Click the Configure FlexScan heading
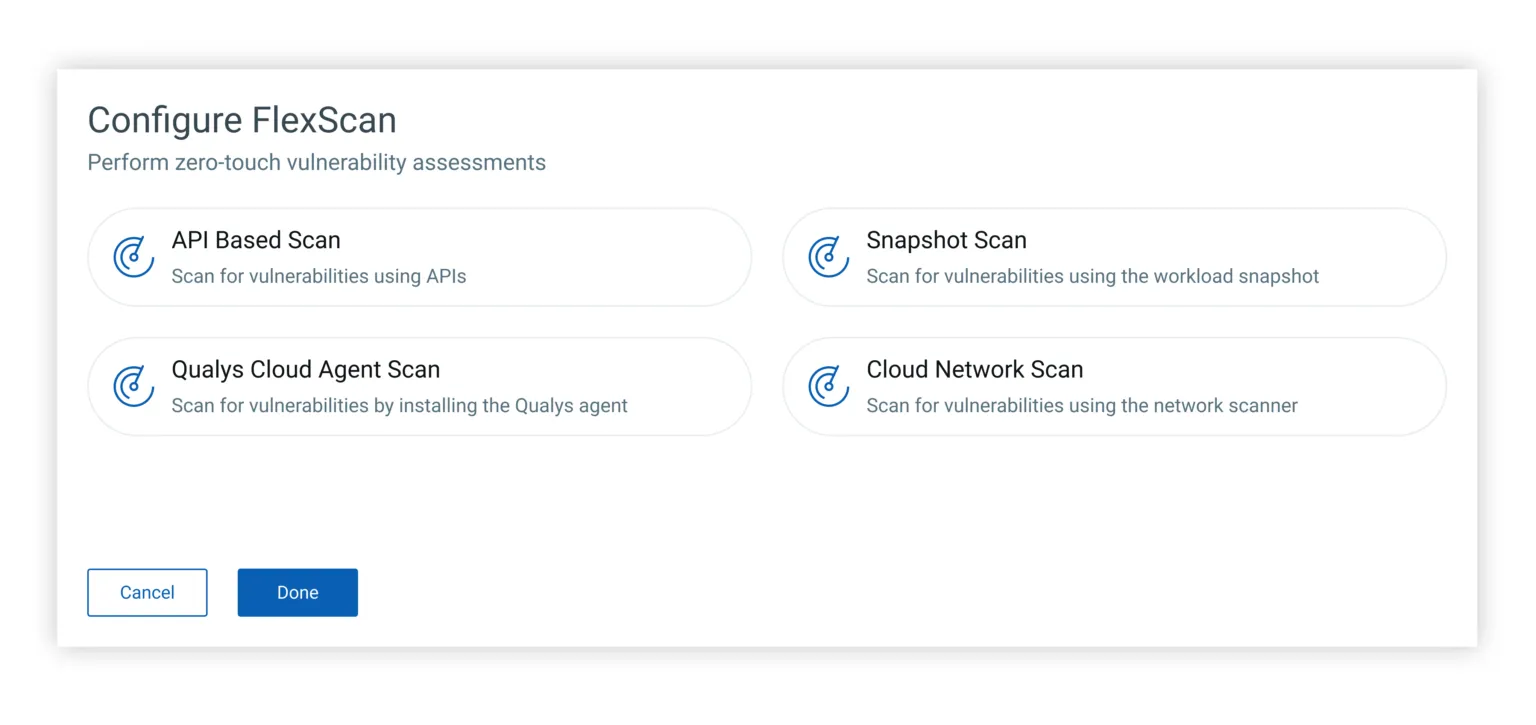 242,120
